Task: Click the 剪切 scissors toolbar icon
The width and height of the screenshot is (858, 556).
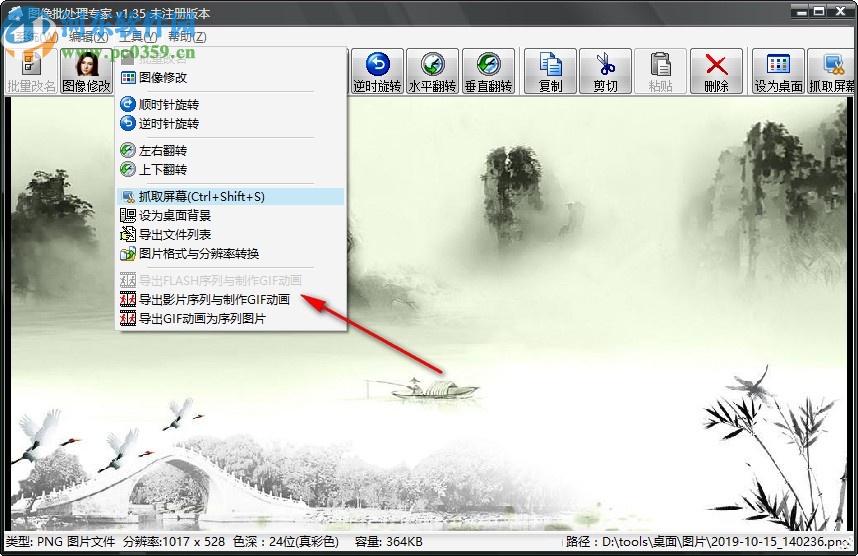Action: tap(605, 71)
